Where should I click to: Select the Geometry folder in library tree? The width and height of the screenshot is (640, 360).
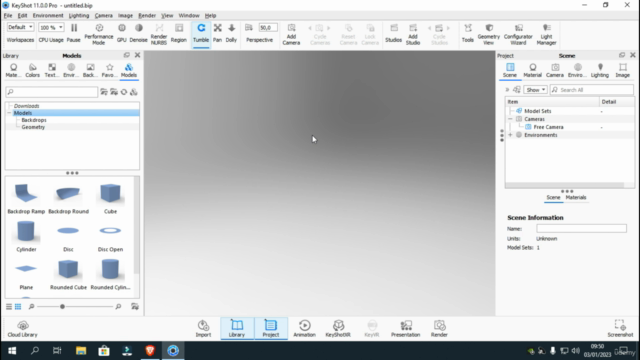(x=33, y=127)
